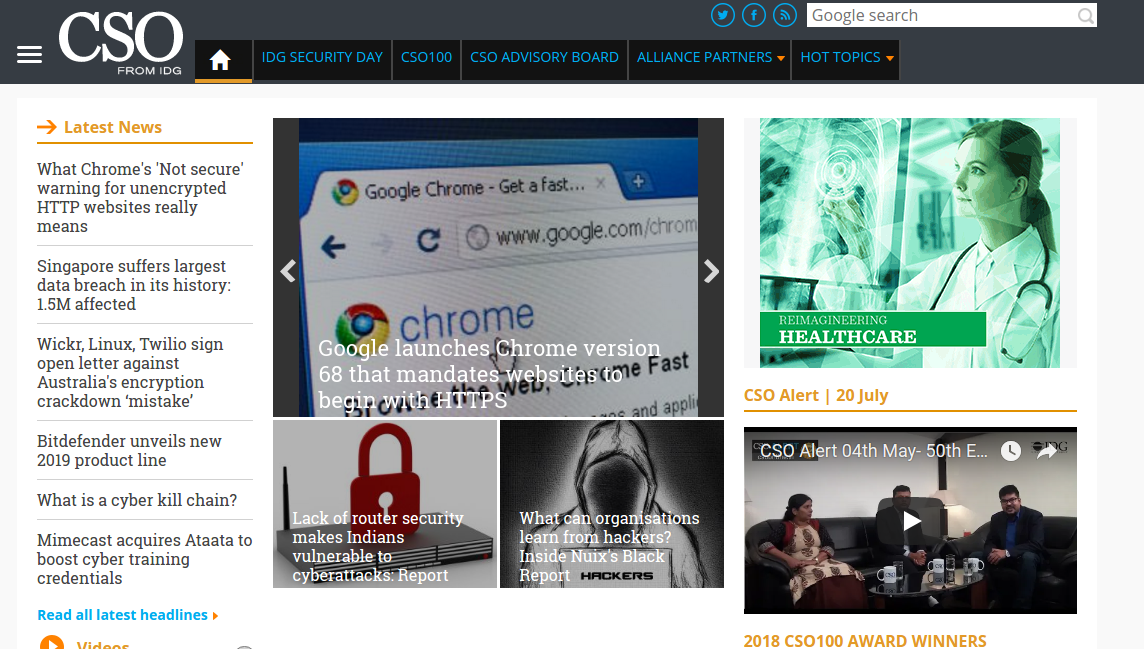Open Singapore data breach article

point(134,285)
